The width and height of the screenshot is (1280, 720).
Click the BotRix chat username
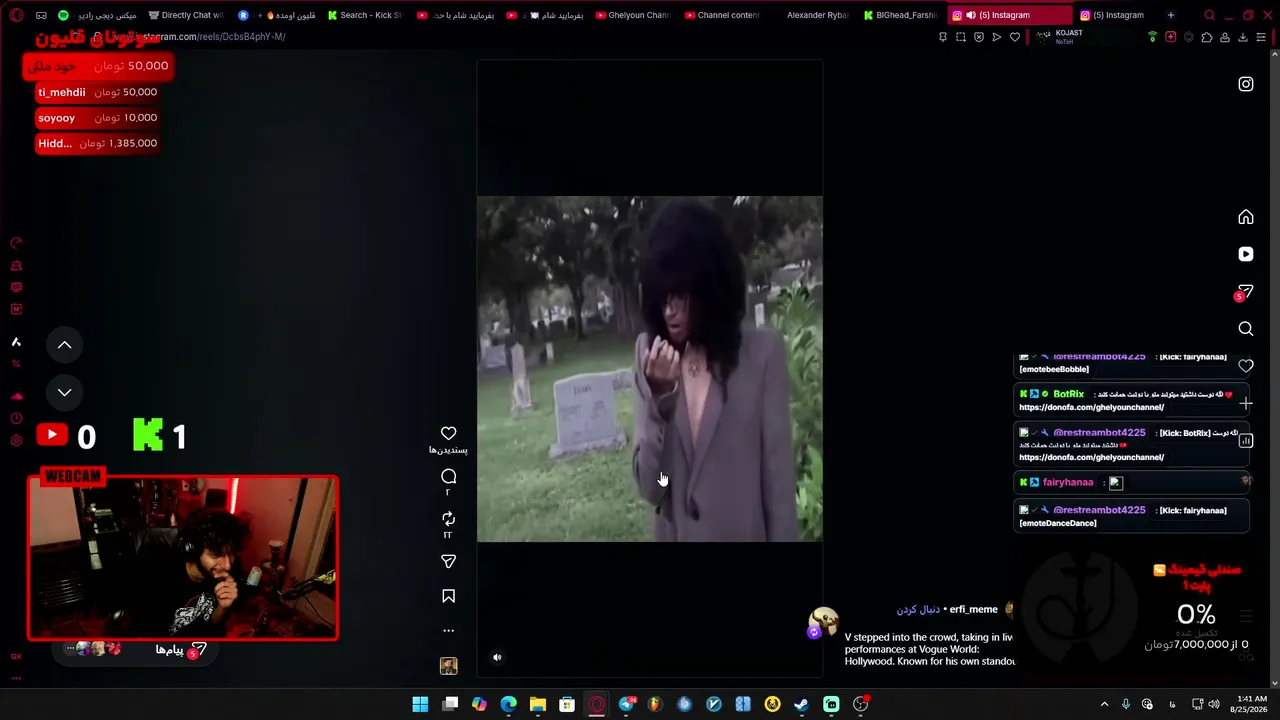1068,394
